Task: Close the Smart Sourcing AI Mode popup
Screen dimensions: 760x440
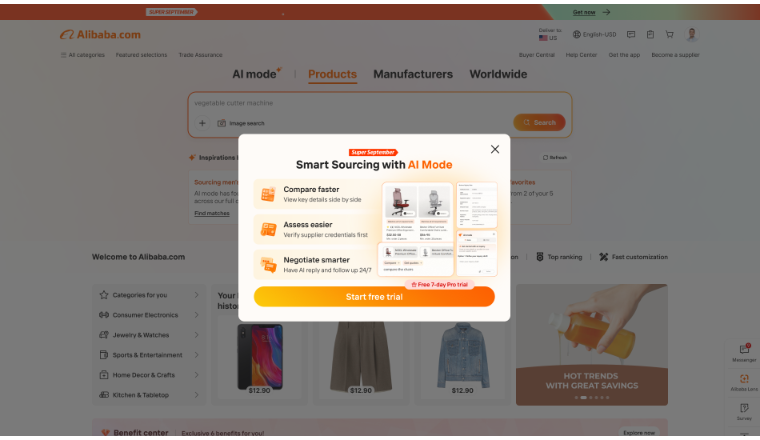Action: pos(494,149)
